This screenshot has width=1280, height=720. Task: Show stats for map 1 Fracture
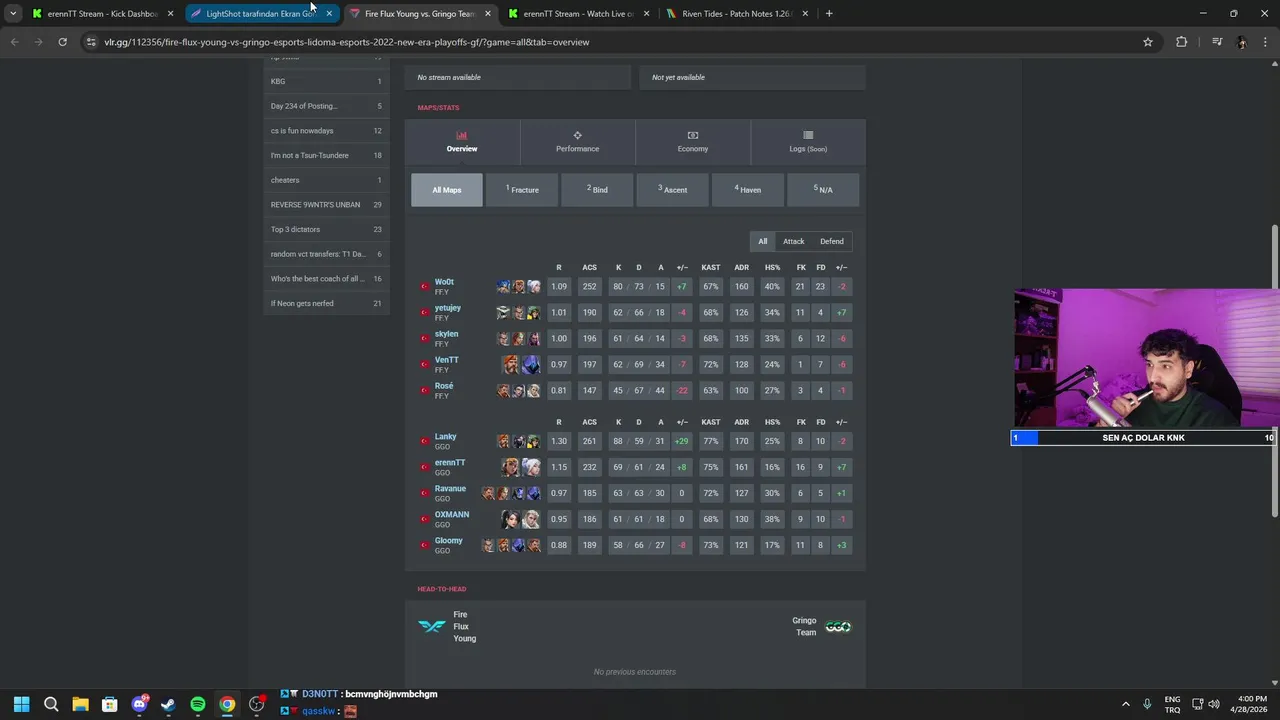click(522, 190)
